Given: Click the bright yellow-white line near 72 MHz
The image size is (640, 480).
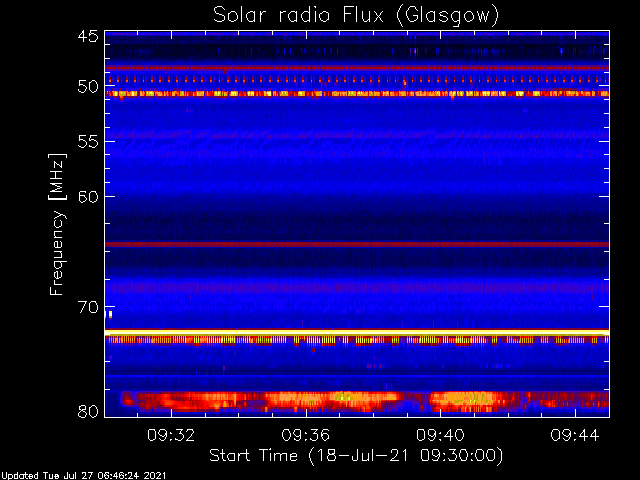Looking at the screenshot, I should (357, 332).
